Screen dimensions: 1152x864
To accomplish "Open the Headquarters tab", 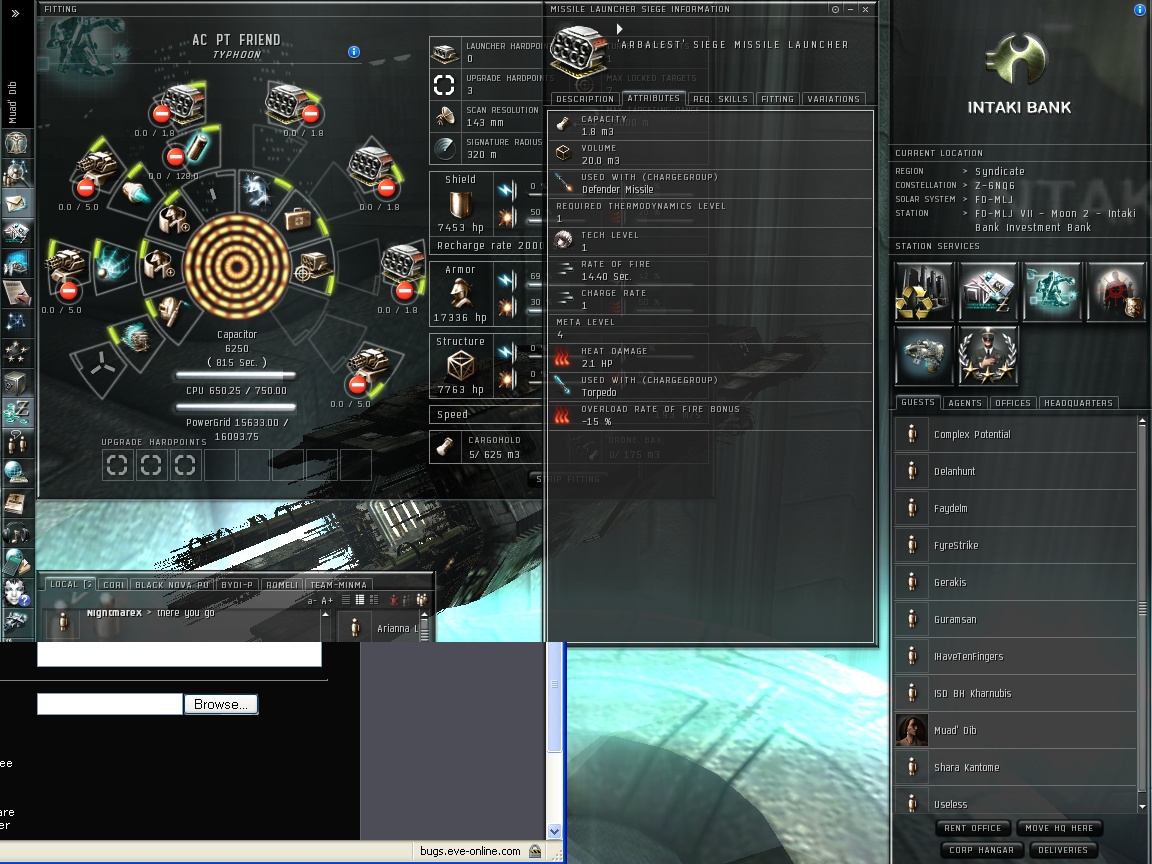I will (x=1078, y=403).
